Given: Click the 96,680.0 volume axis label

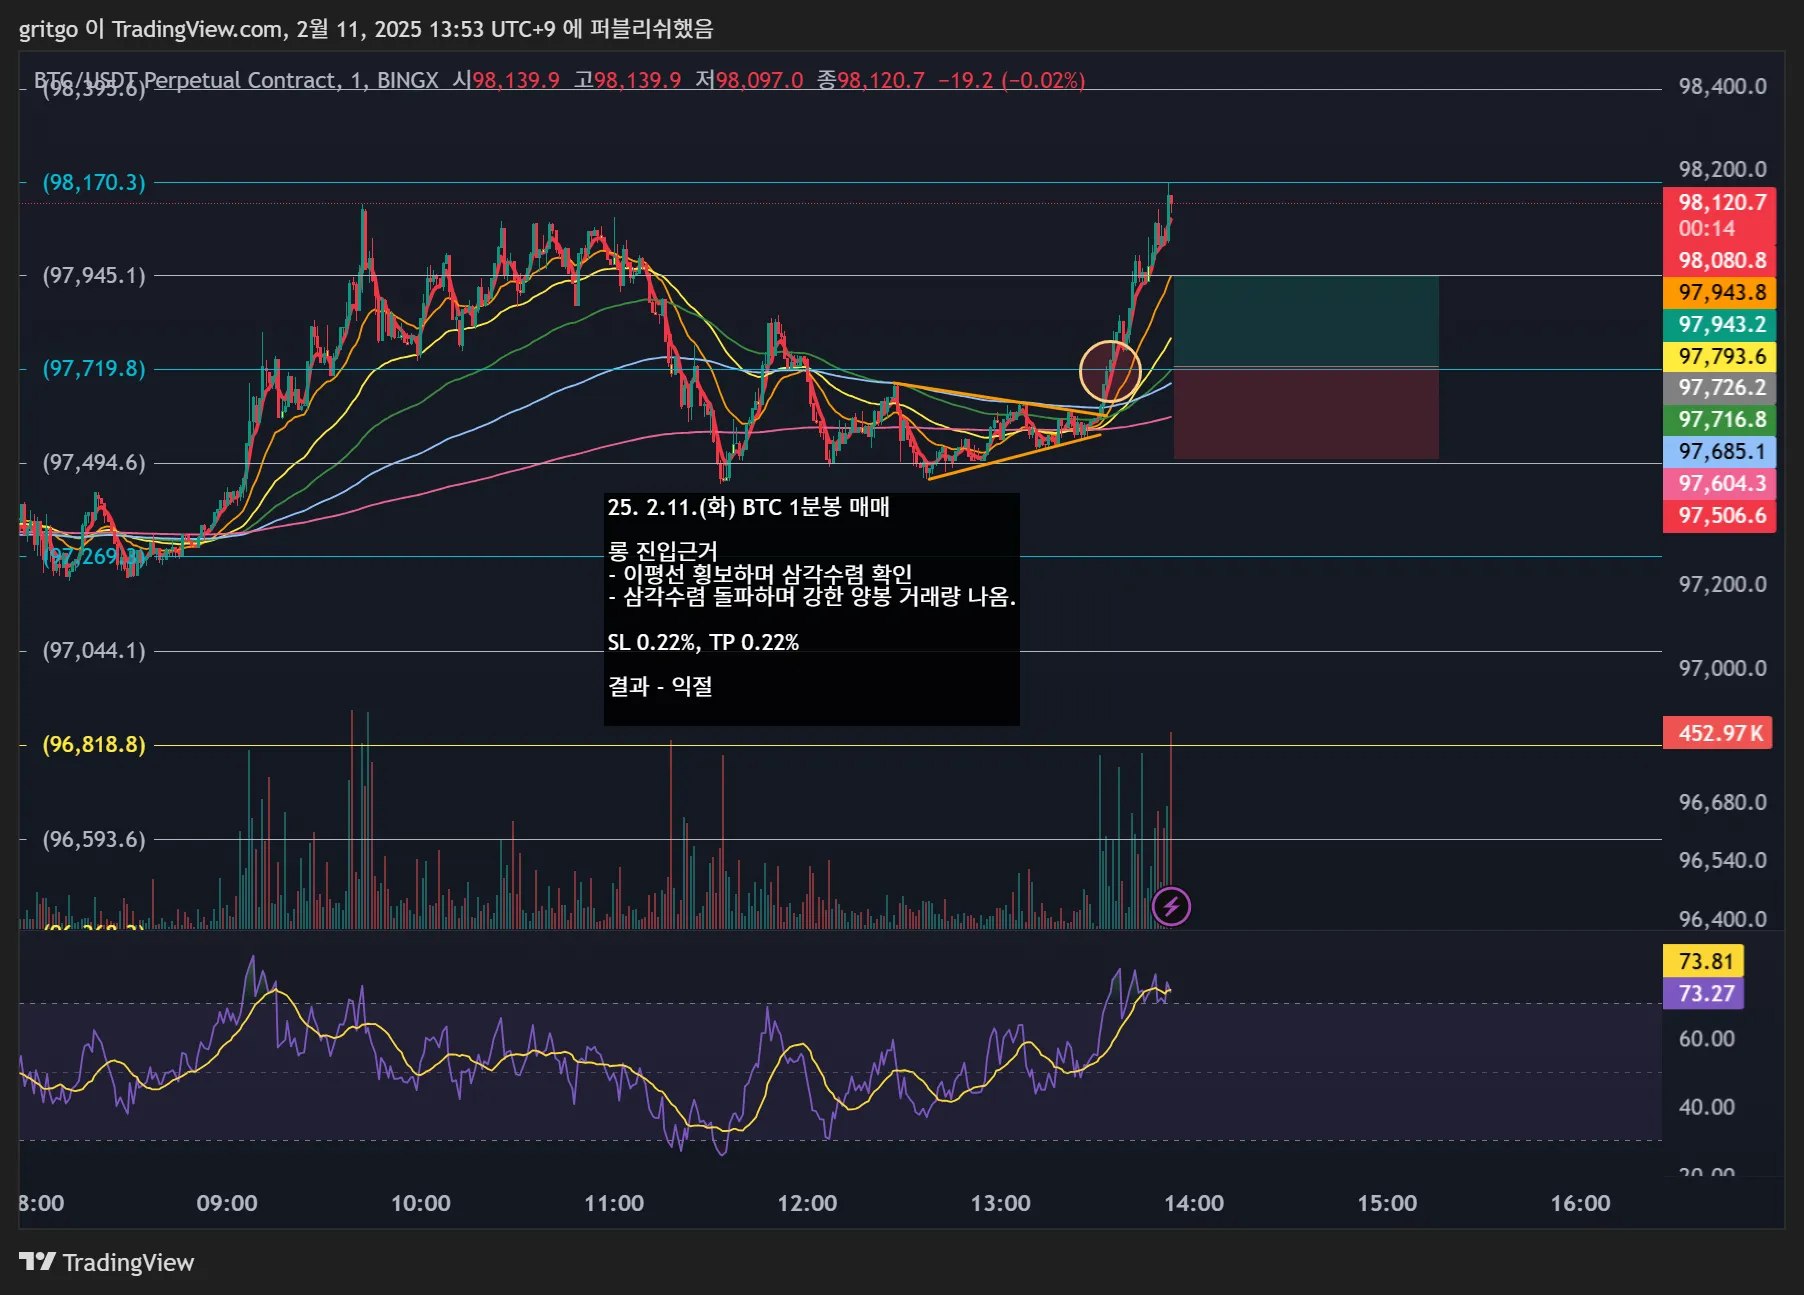Looking at the screenshot, I should click(1722, 802).
